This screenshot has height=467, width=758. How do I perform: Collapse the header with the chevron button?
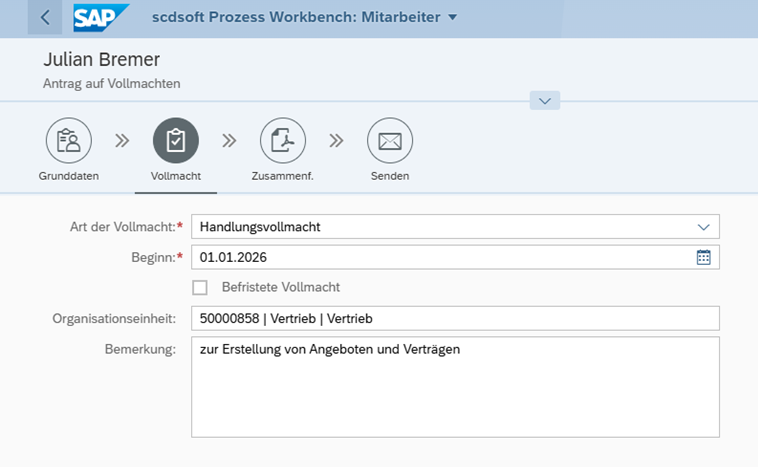click(x=545, y=101)
